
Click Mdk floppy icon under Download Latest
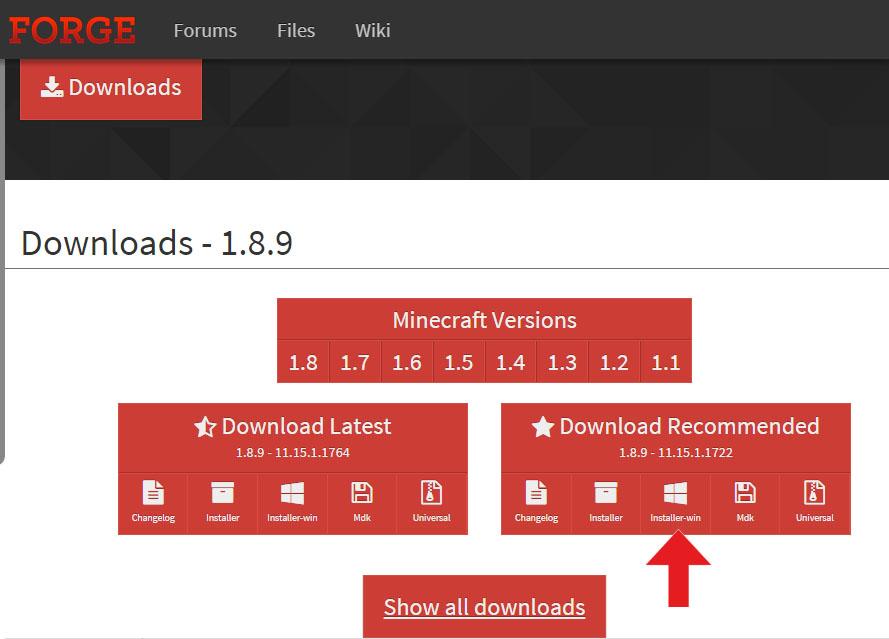(x=362, y=501)
